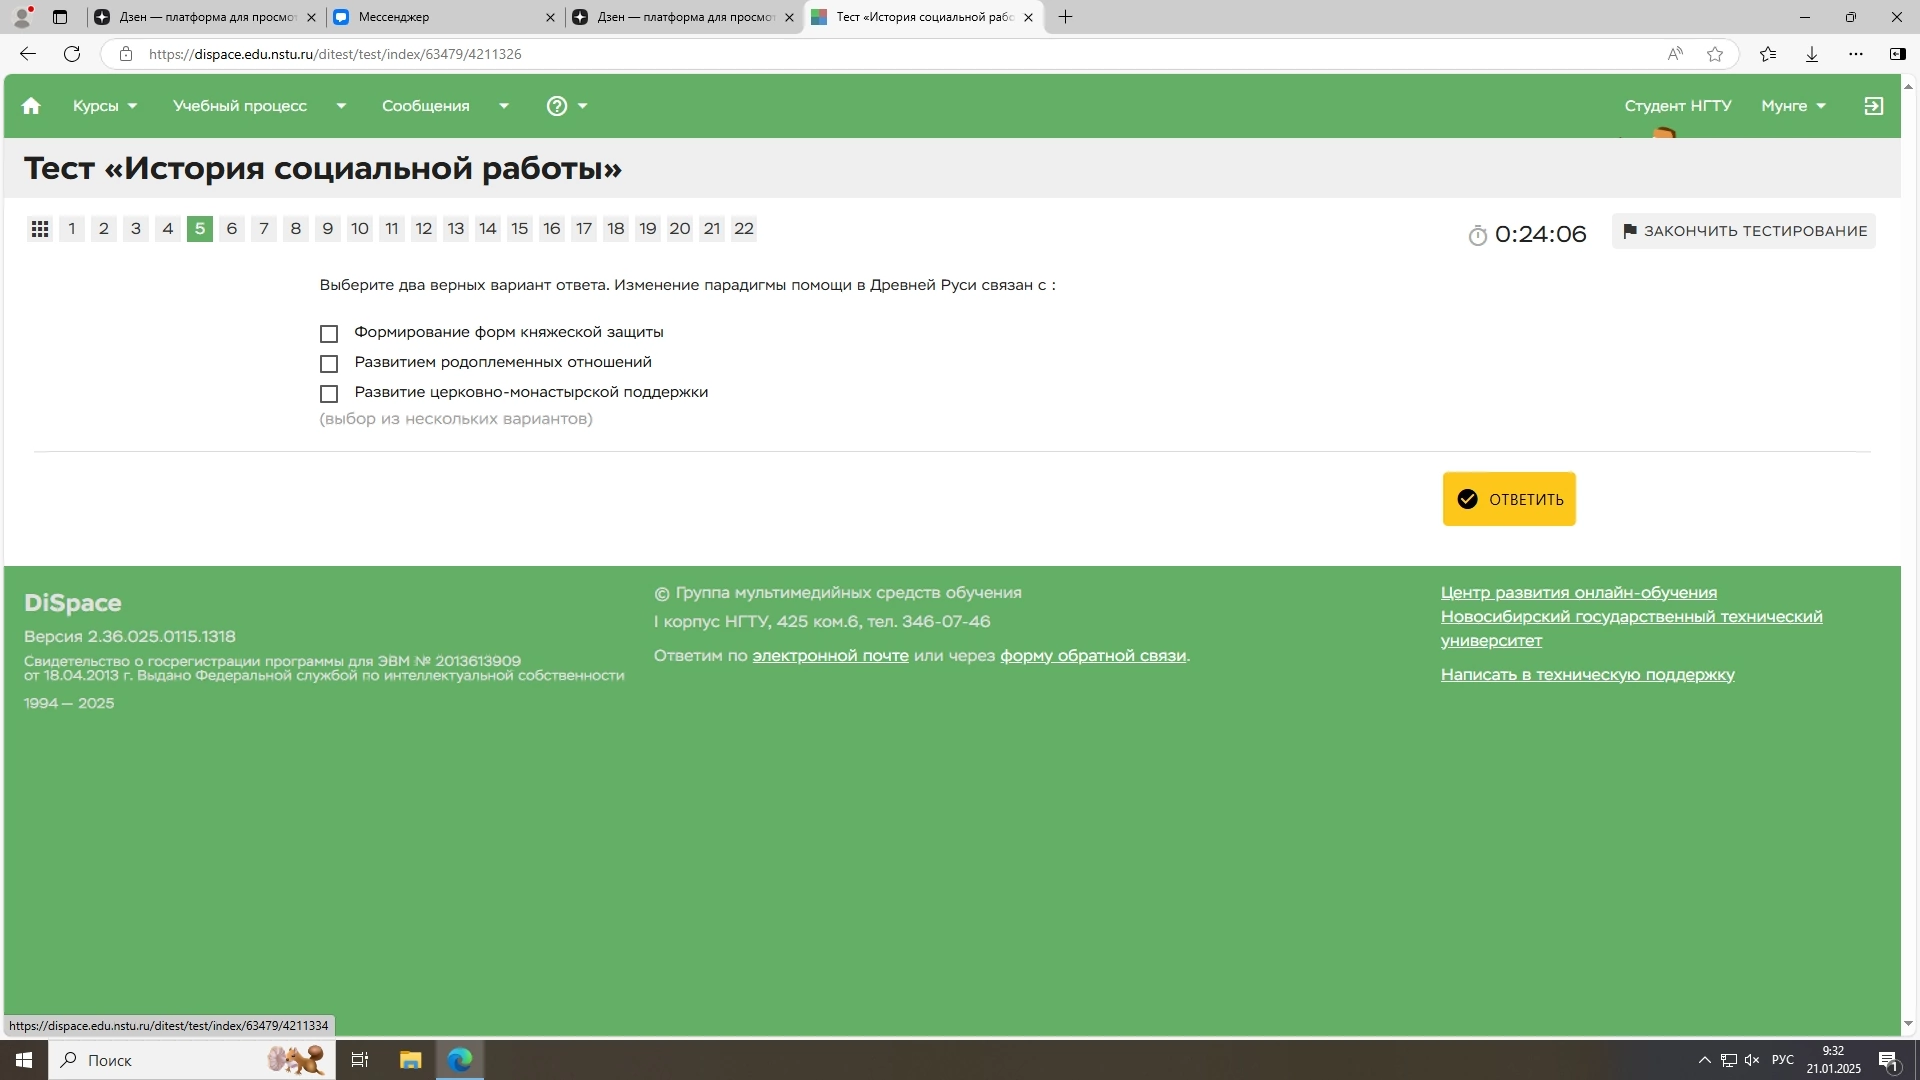Click the network tray icon
This screenshot has height=1080, width=1920.
[1728, 1060]
